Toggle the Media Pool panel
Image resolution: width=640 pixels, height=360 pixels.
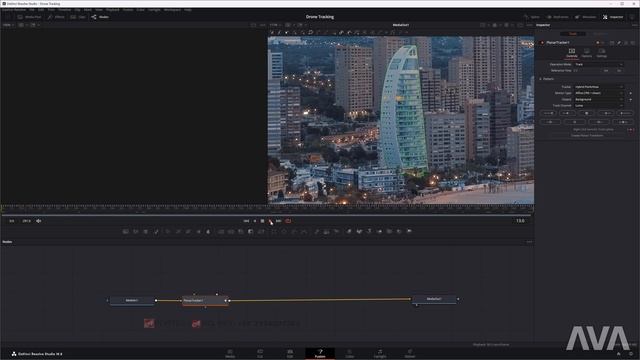click(29, 17)
